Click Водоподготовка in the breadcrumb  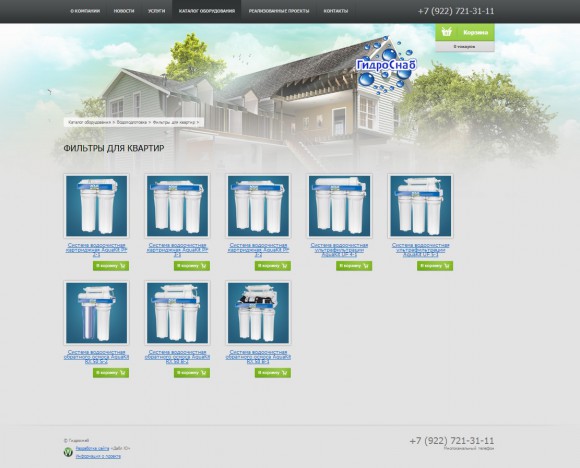[132, 122]
